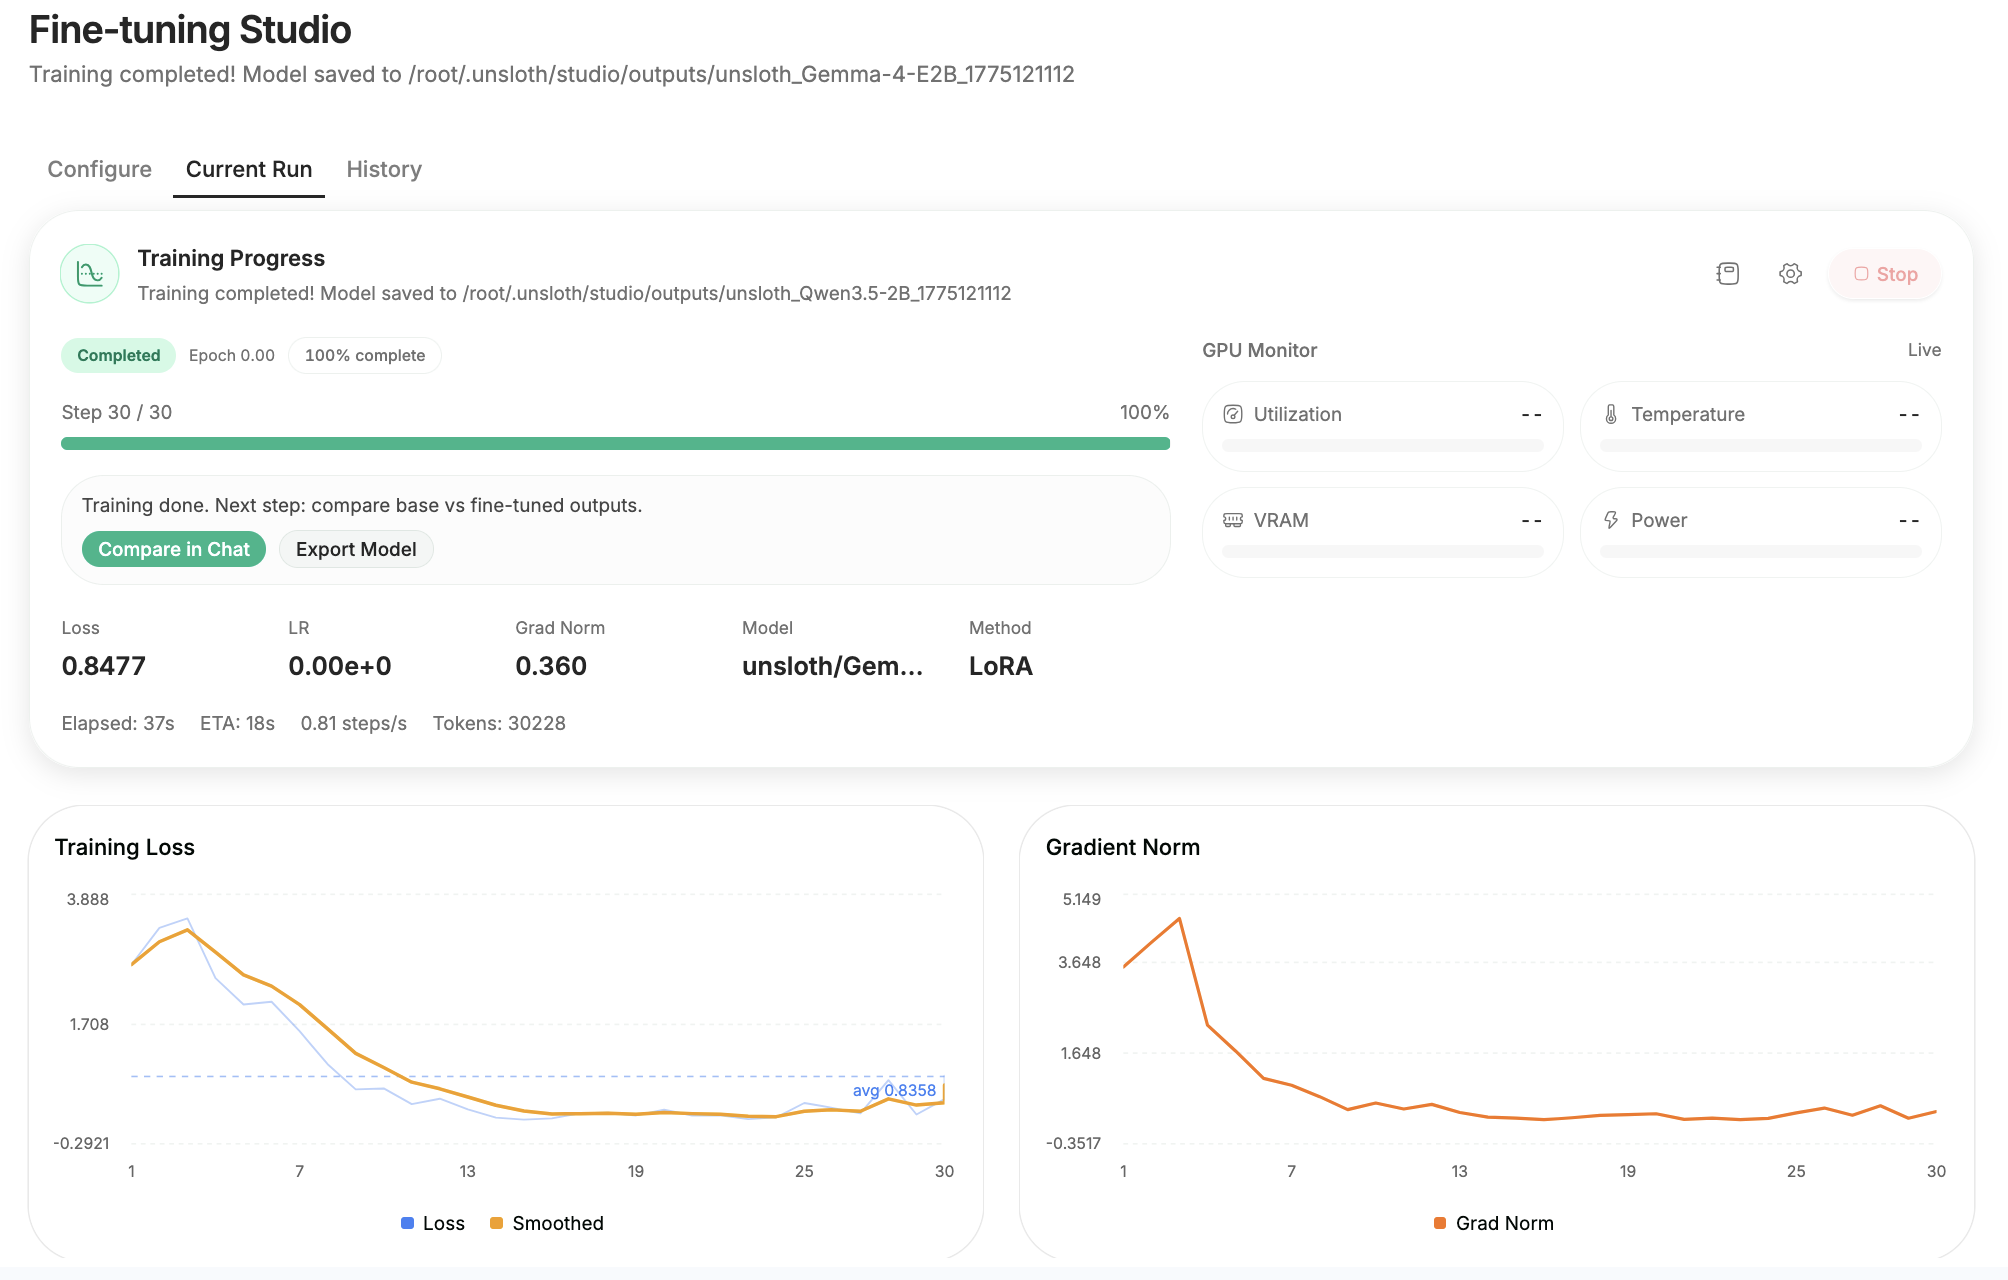The height and width of the screenshot is (1280, 2008).
Task: Click the green step progress bar
Action: tap(615, 443)
